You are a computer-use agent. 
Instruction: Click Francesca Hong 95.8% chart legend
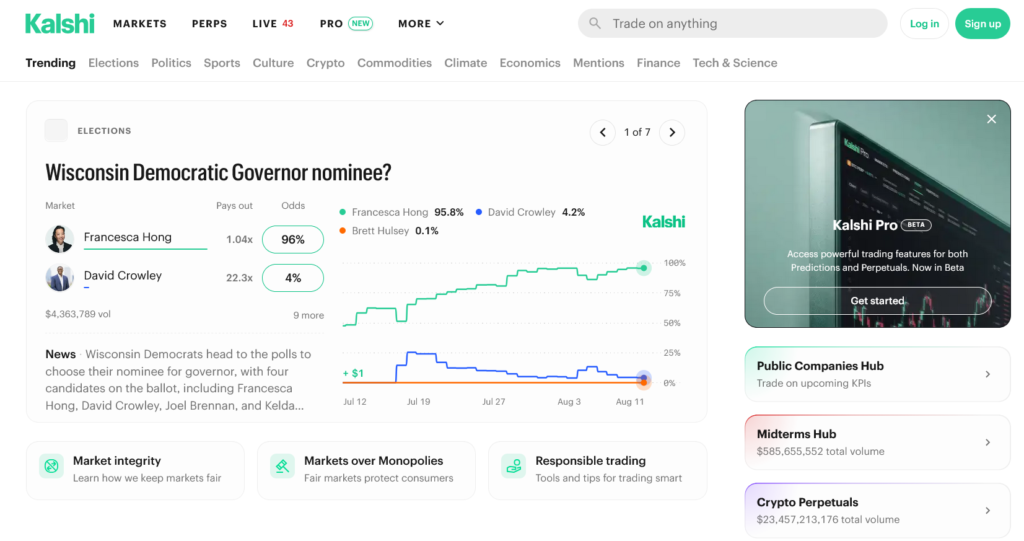(x=402, y=212)
